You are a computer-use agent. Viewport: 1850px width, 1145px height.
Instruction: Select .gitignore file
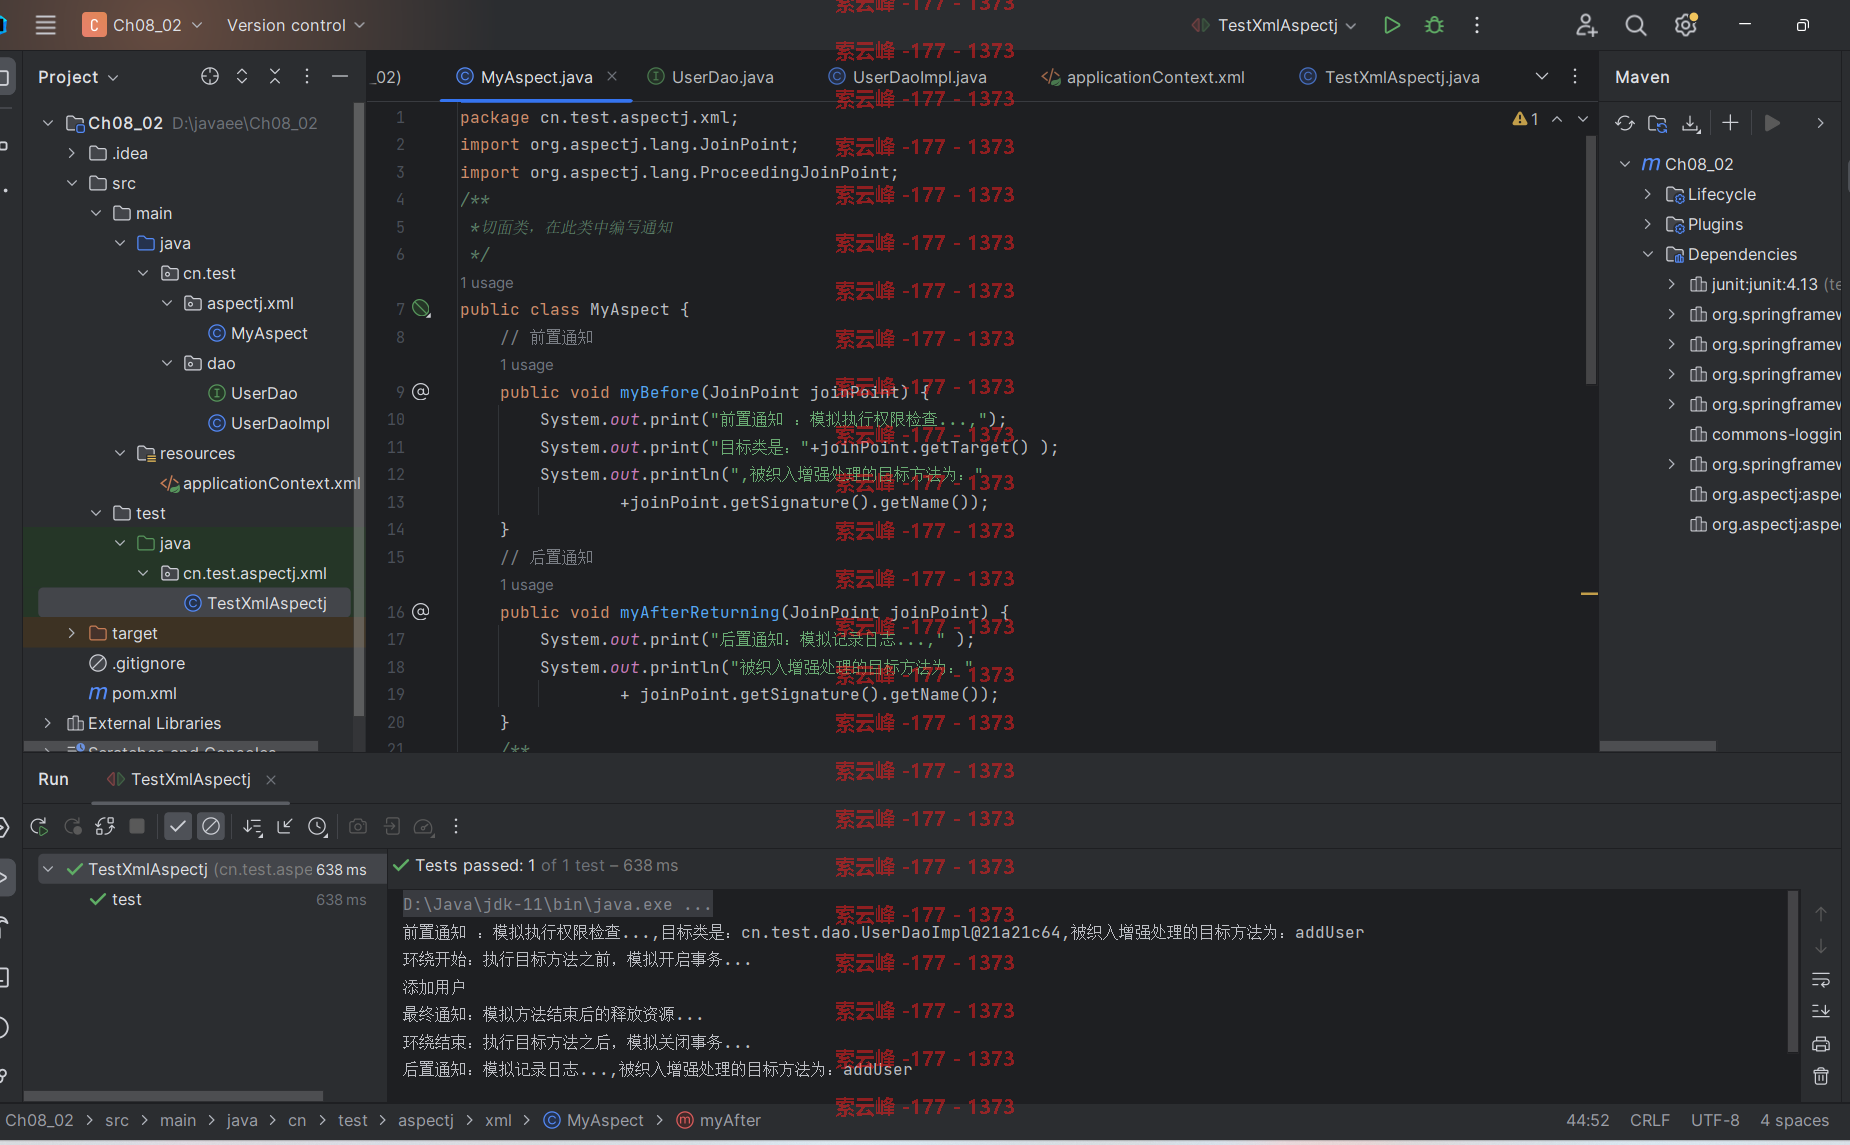pyautogui.click(x=138, y=663)
